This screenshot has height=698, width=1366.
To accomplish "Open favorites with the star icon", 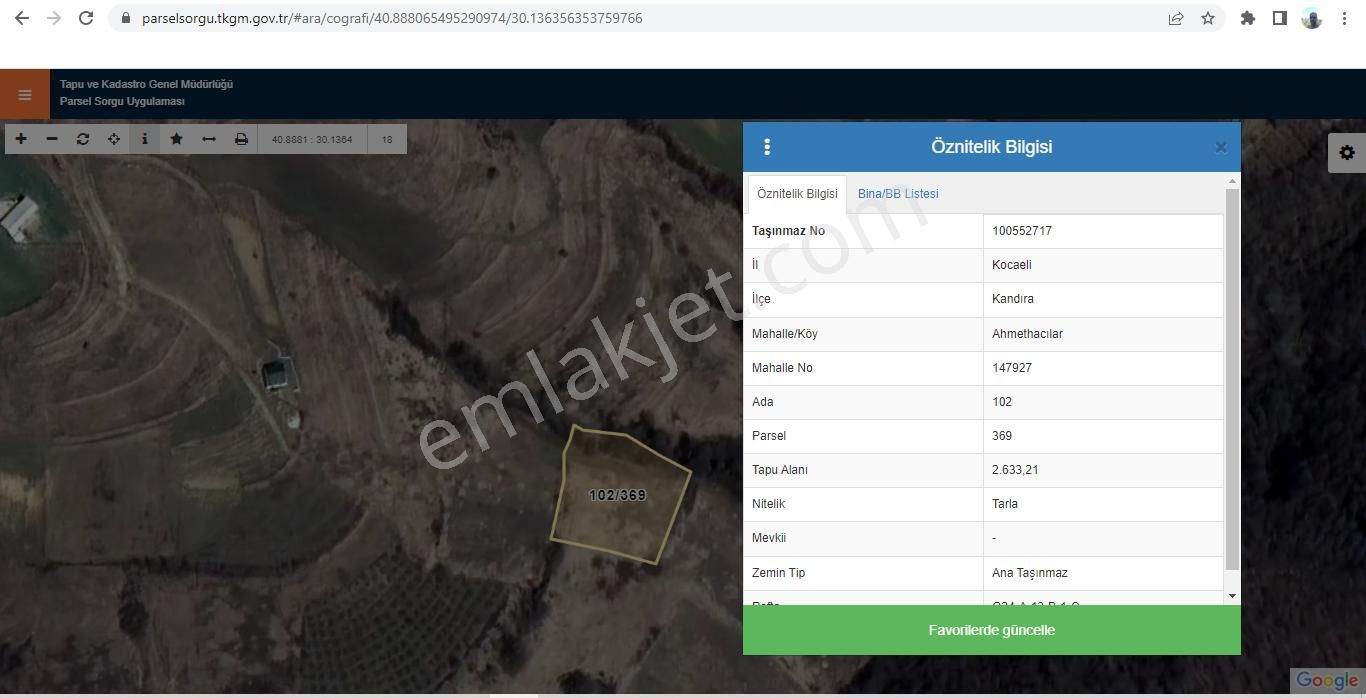I will tap(176, 139).
